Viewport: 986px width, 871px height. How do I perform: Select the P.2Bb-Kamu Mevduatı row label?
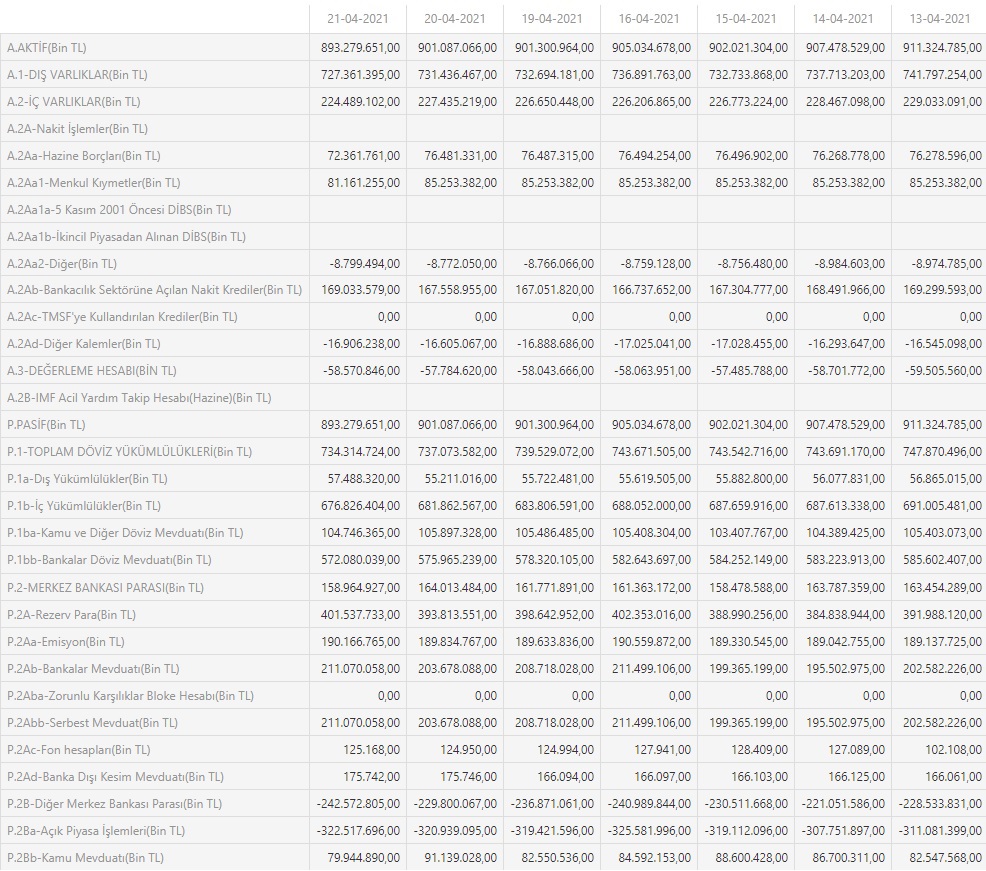(85, 858)
